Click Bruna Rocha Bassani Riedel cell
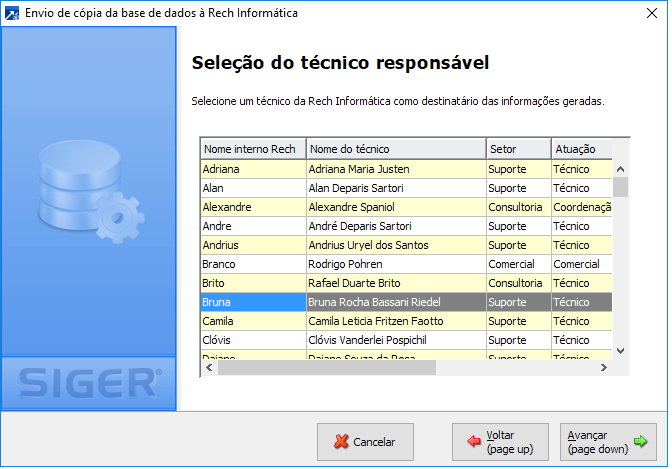 pyautogui.click(x=396, y=302)
